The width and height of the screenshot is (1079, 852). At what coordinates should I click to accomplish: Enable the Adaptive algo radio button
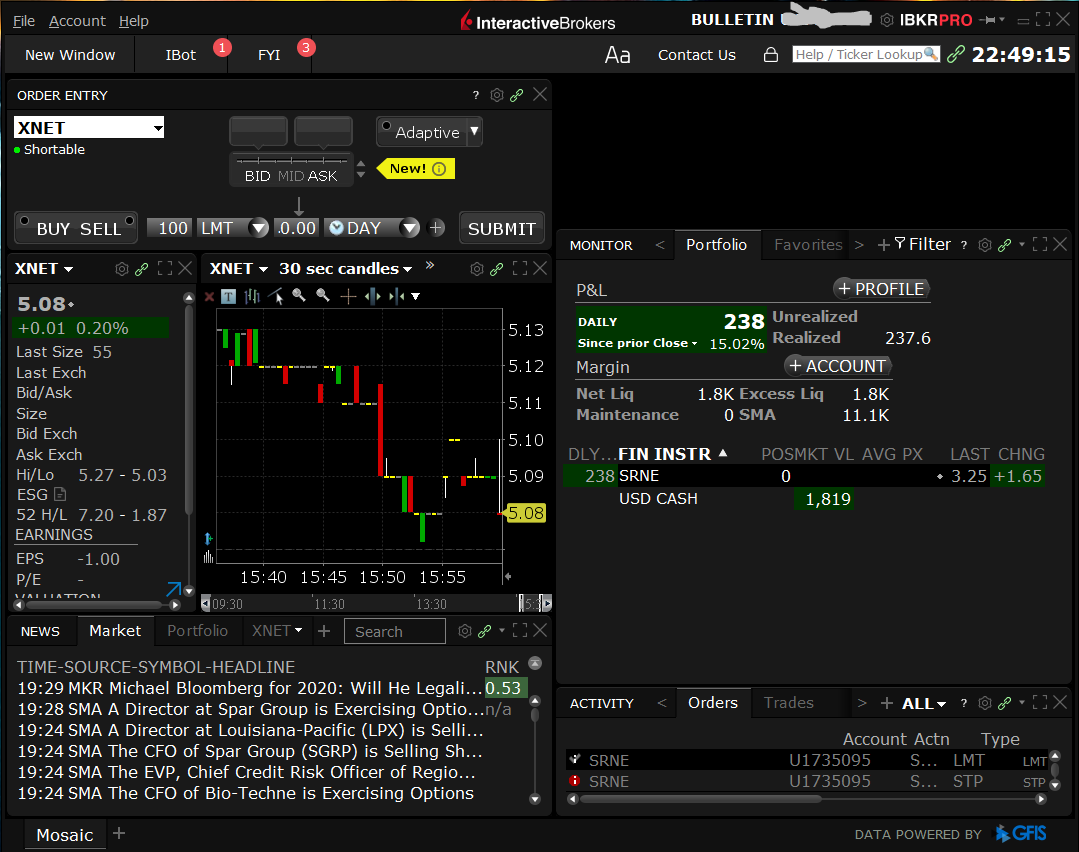pyautogui.click(x=386, y=125)
